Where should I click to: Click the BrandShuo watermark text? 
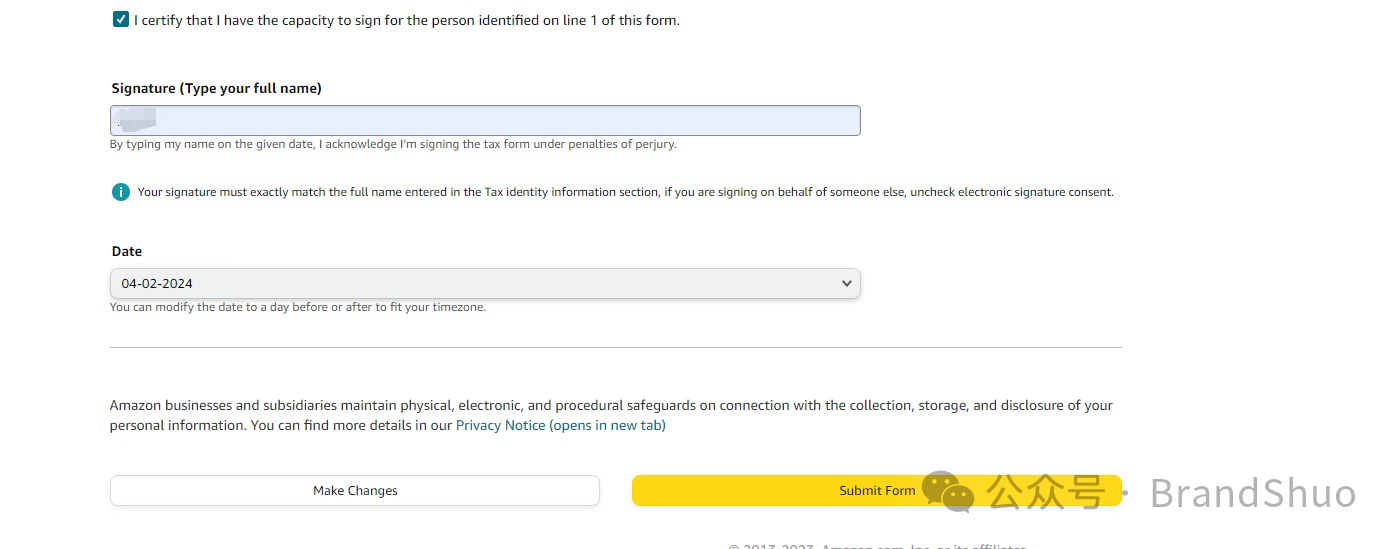pyautogui.click(x=1252, y=494)
